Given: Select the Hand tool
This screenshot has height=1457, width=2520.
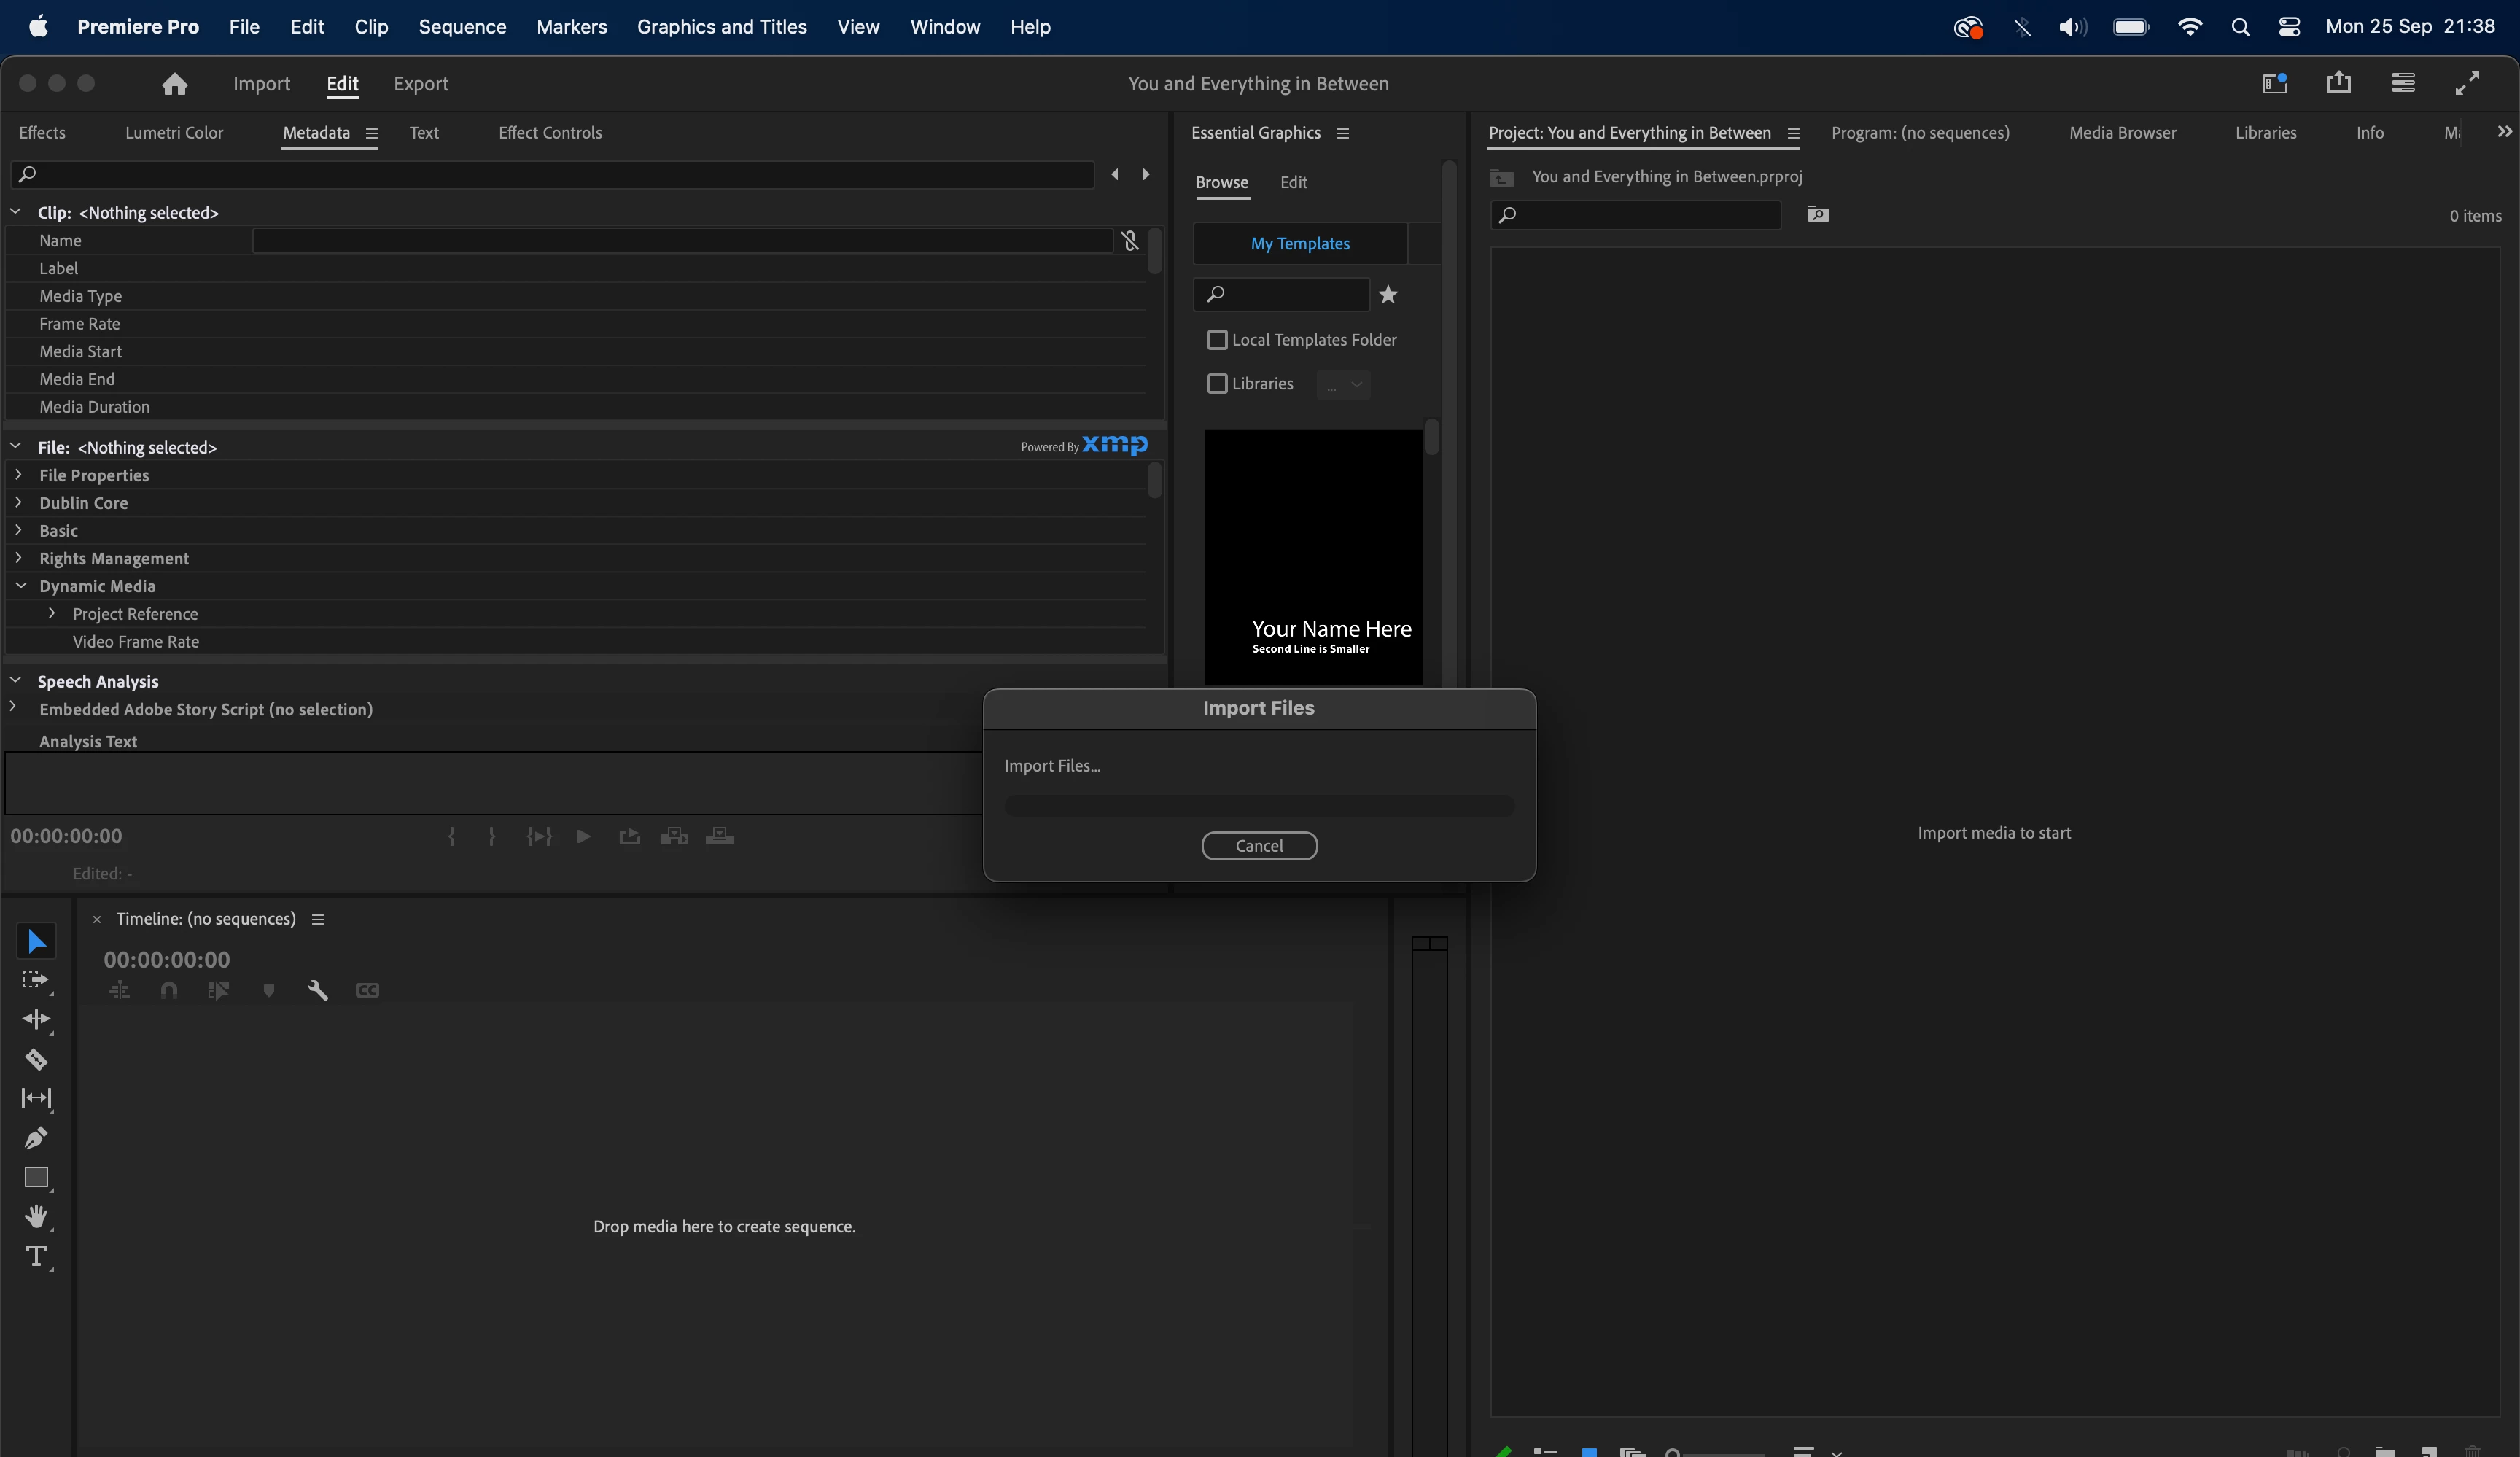Looking at the screenshot, I should 36,1216.
